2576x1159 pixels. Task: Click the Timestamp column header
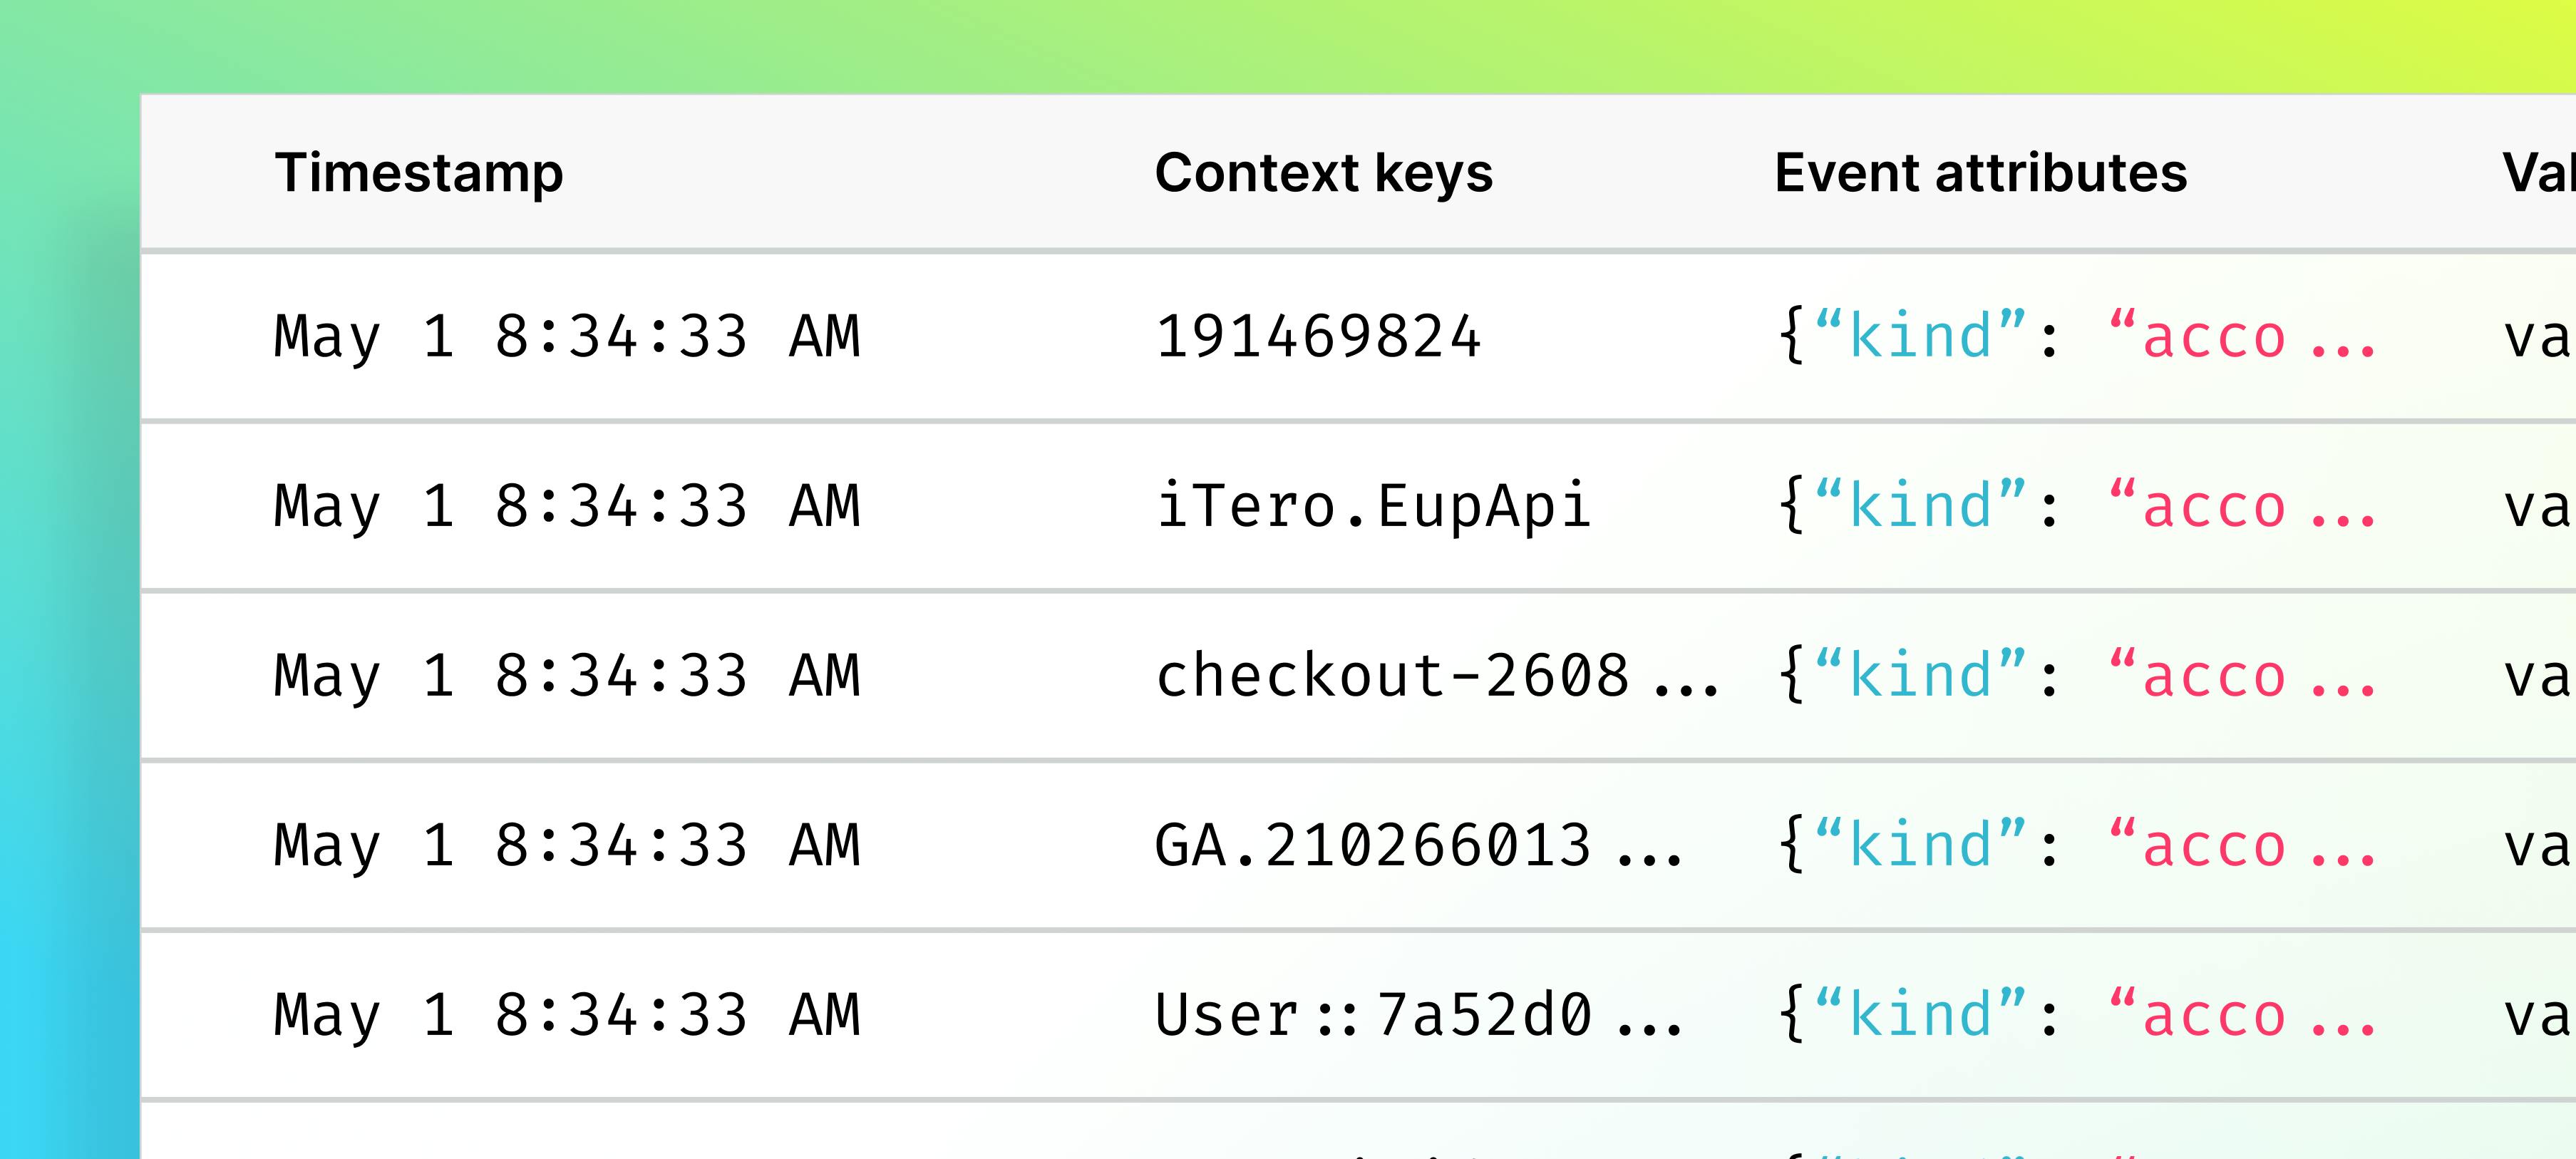(419, 173)
